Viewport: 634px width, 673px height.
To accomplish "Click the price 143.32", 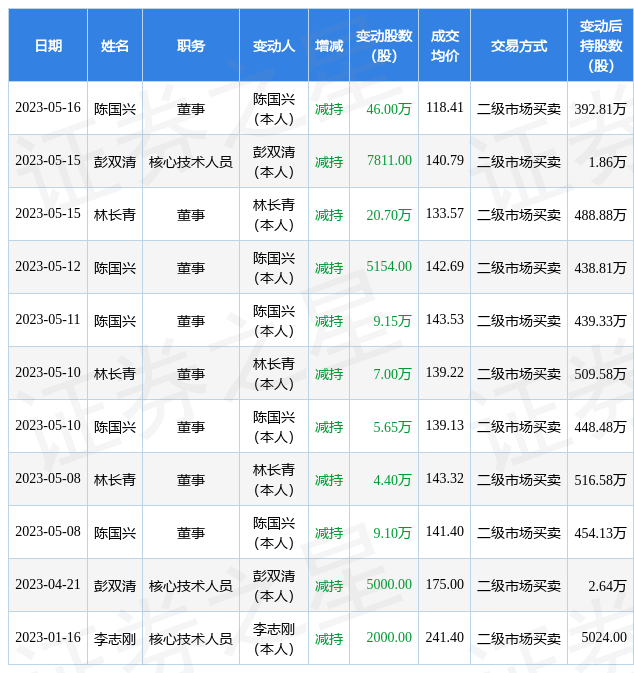I will [x=445, y=479].
